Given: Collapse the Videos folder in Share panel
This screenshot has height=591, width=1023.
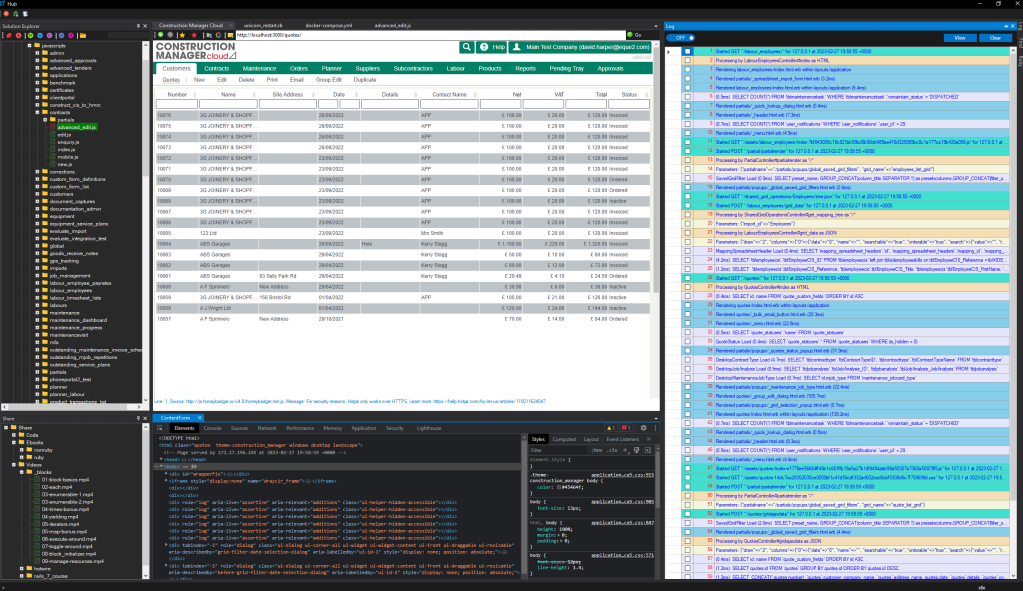Looking at the screenshot, I should pos(14,465).
